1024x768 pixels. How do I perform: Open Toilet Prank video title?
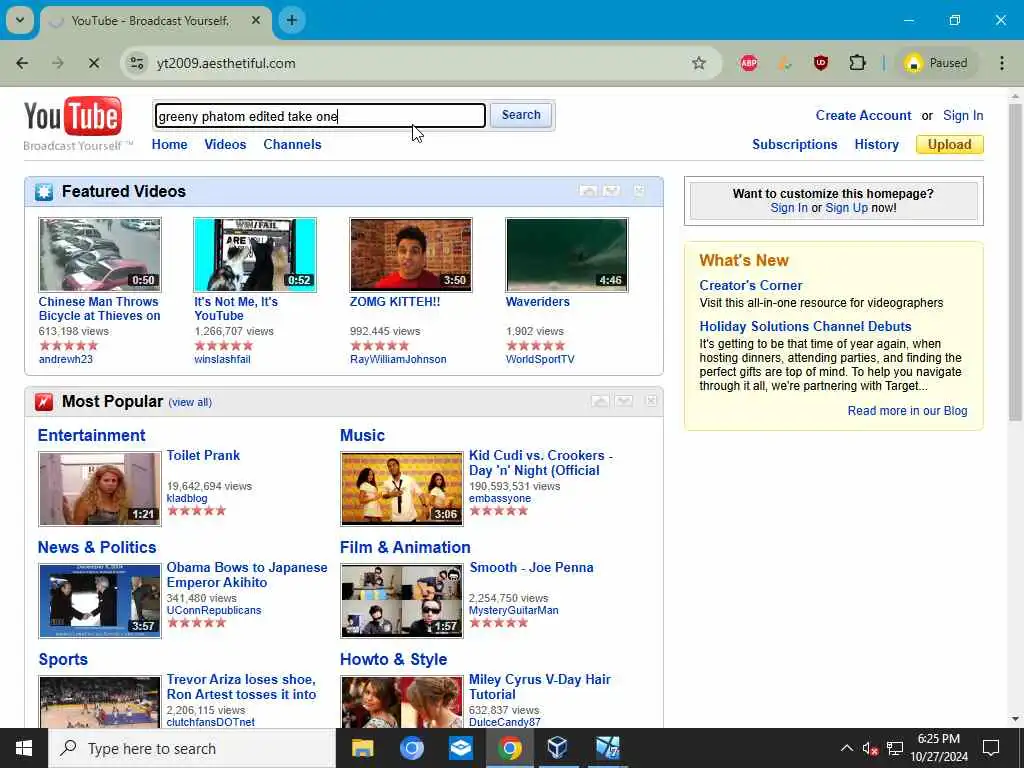click(x=203, y=455)
